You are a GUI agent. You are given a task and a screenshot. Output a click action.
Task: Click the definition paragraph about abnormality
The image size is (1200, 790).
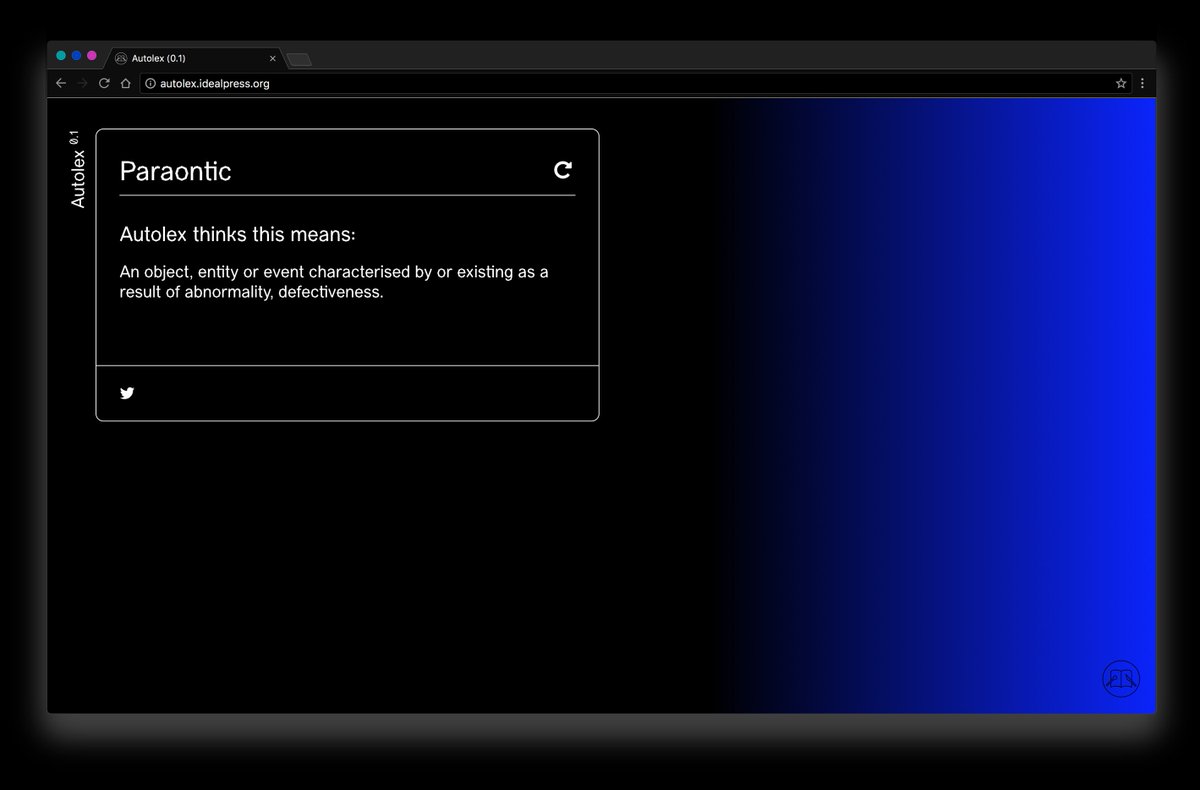(x=334, y=282)
